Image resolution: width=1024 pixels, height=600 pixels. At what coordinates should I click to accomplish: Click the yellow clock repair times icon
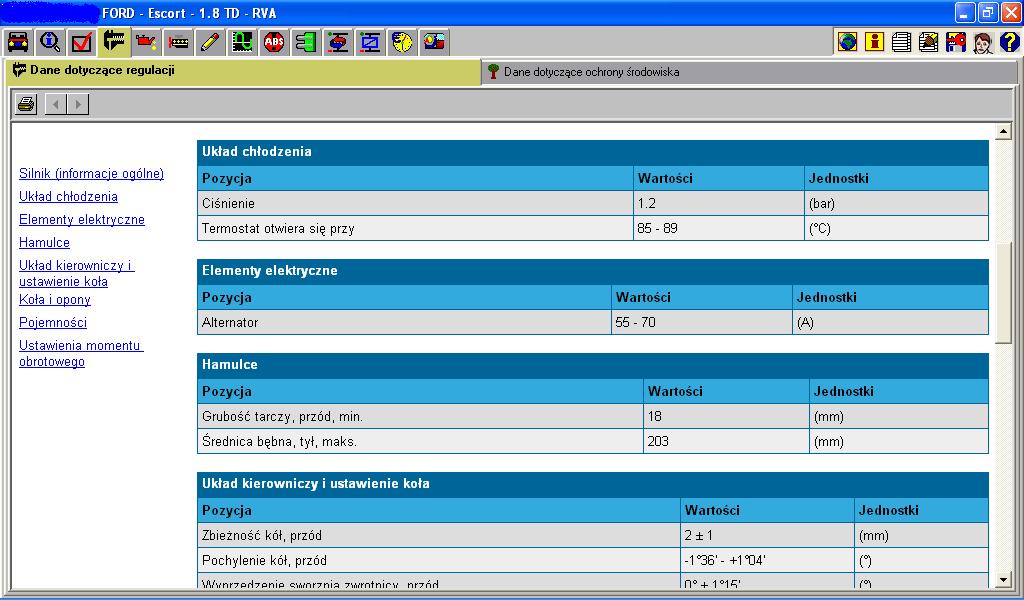pos(403,42)
